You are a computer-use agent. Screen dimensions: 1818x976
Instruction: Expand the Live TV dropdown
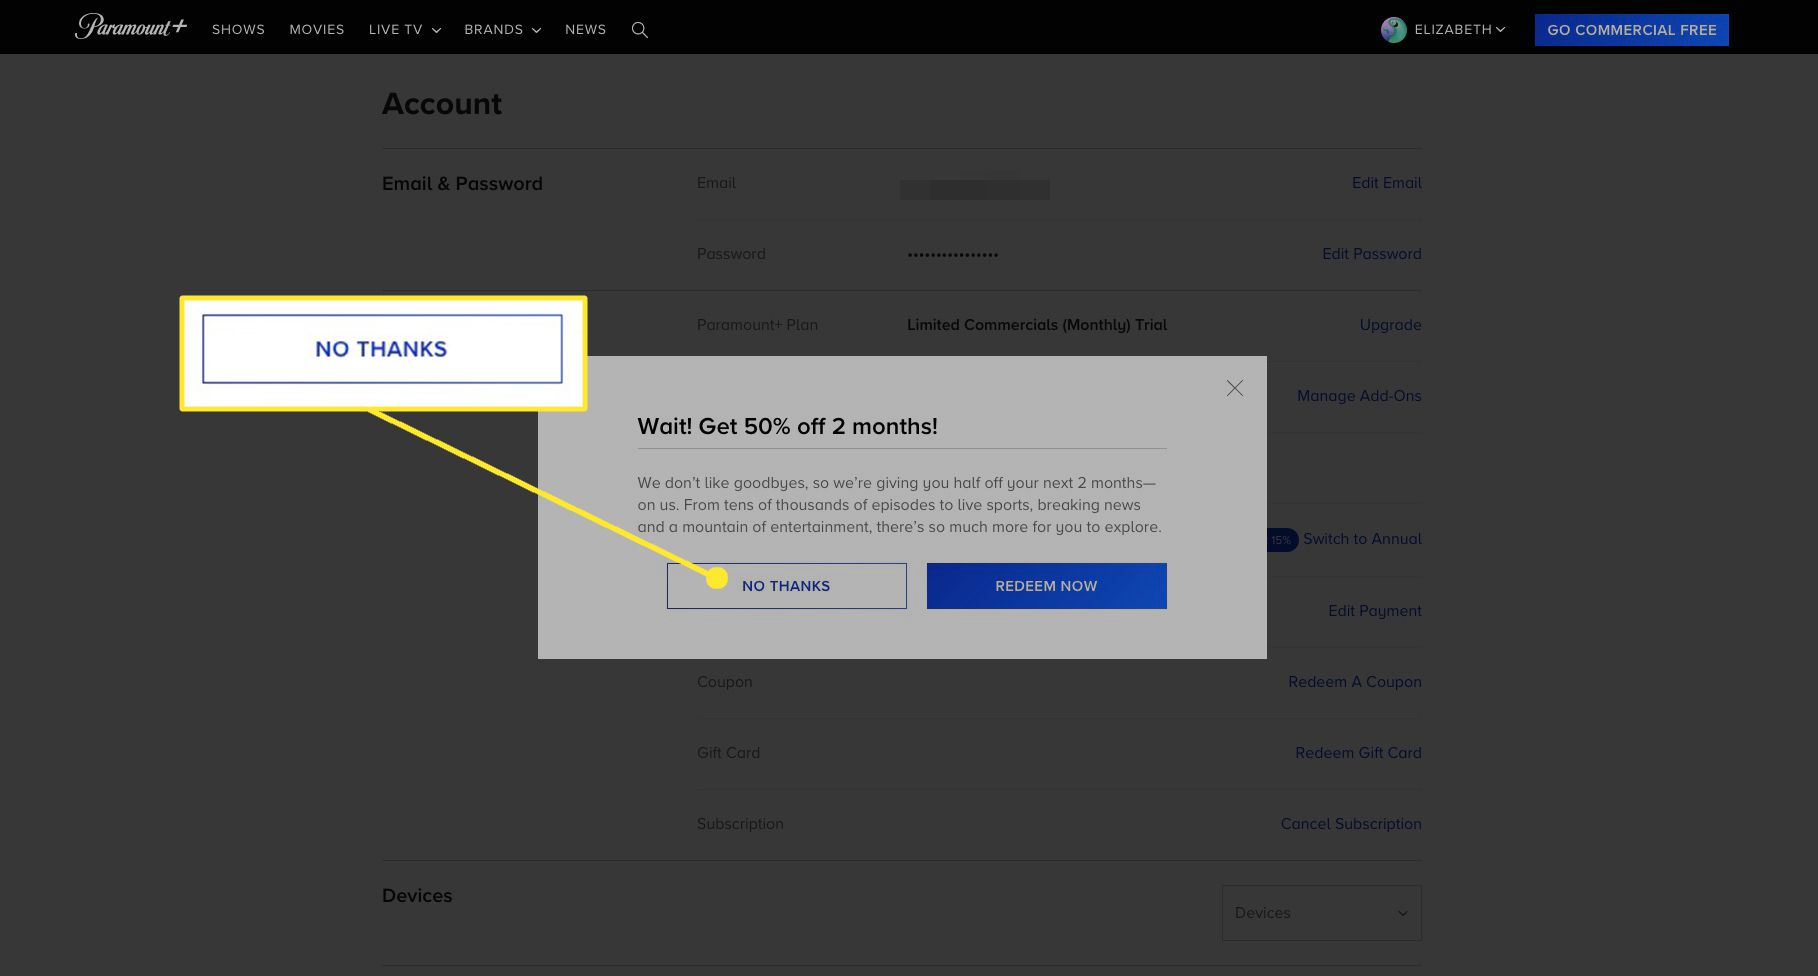click(404, 30)
